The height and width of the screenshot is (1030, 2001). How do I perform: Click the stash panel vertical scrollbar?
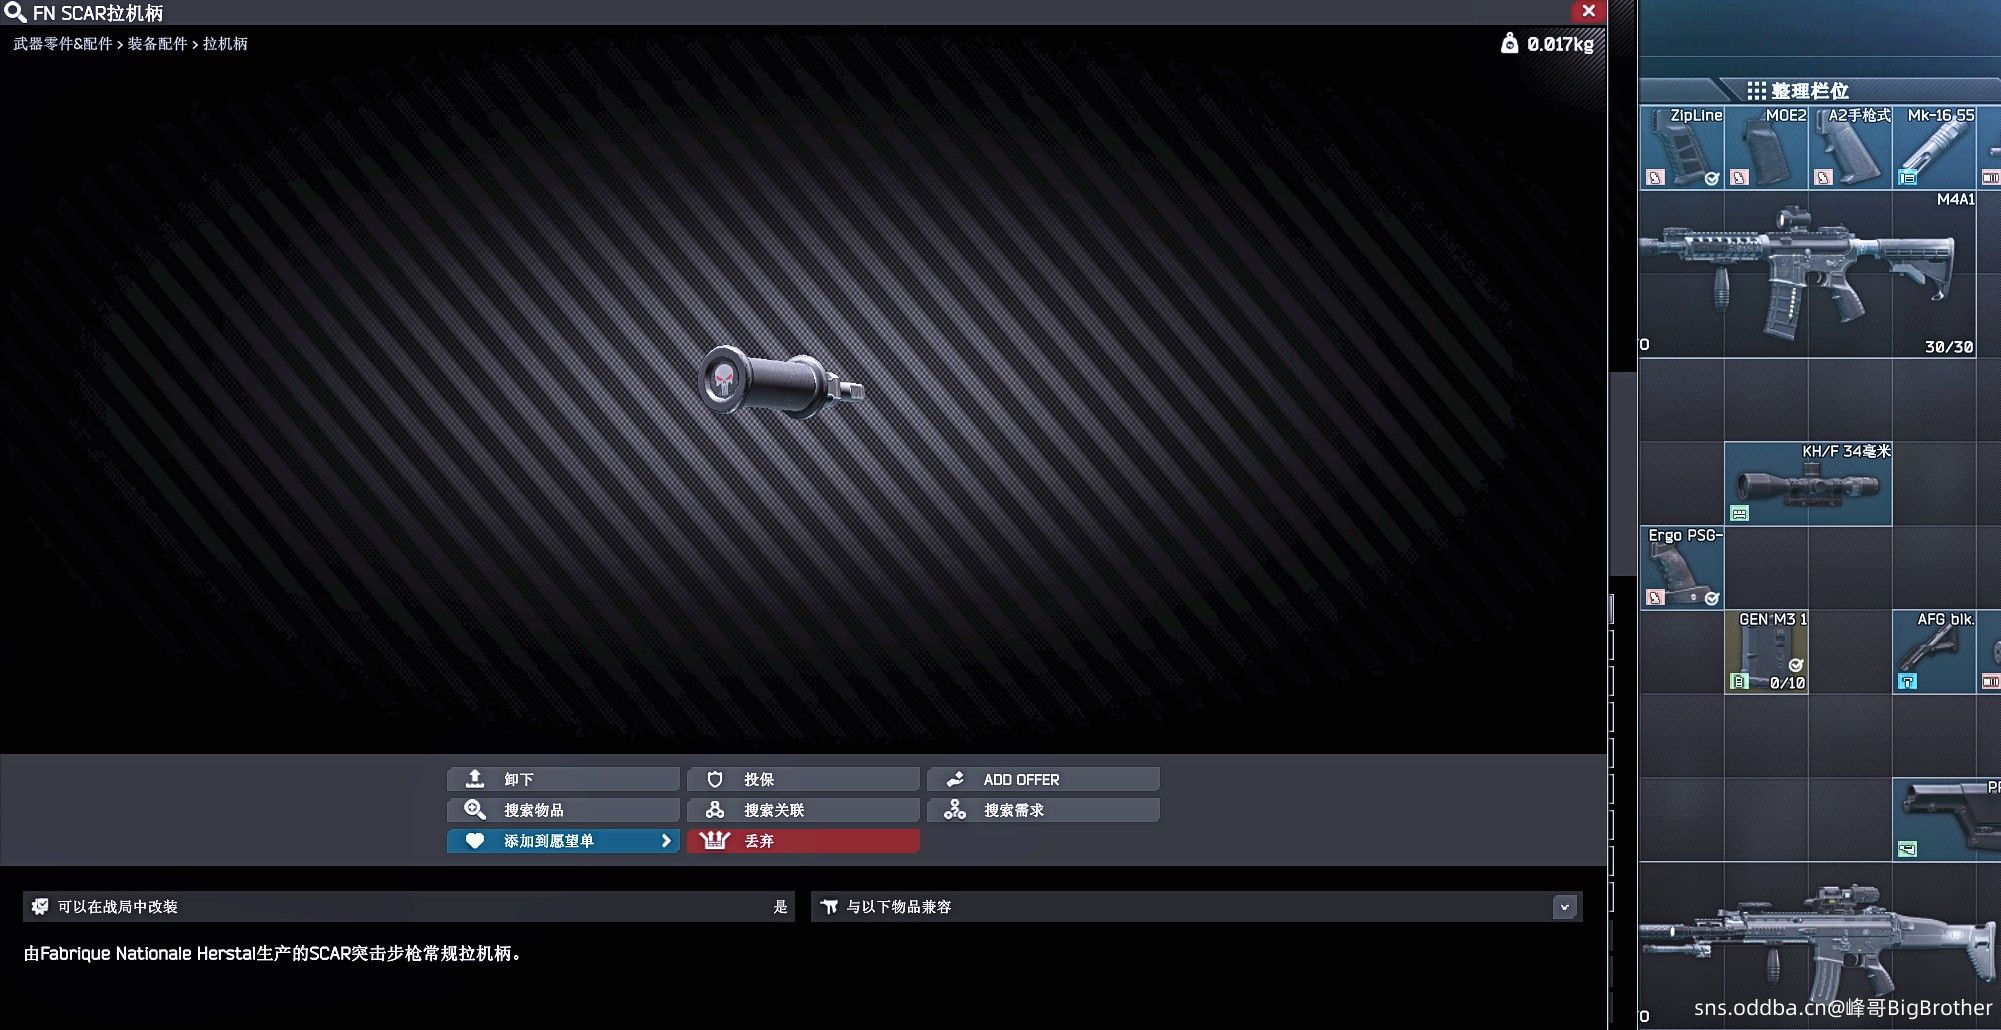click(1622, 472)
